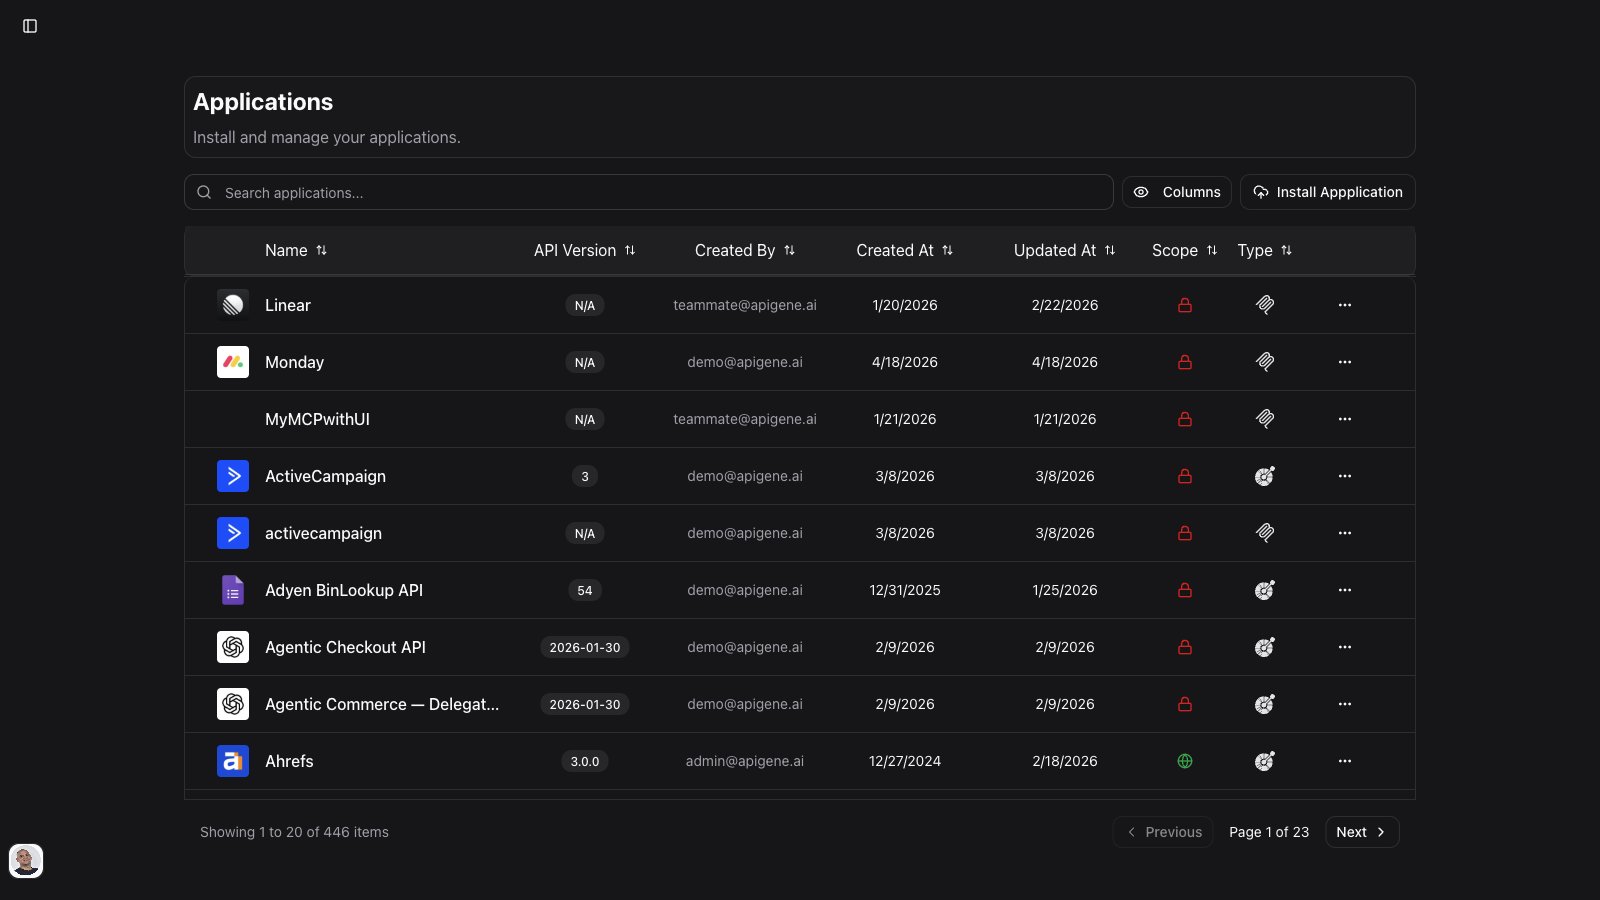Click the lock scope icon for Monday
The height and width of the screenshot is (900, 1600).
click(1185, 362)
